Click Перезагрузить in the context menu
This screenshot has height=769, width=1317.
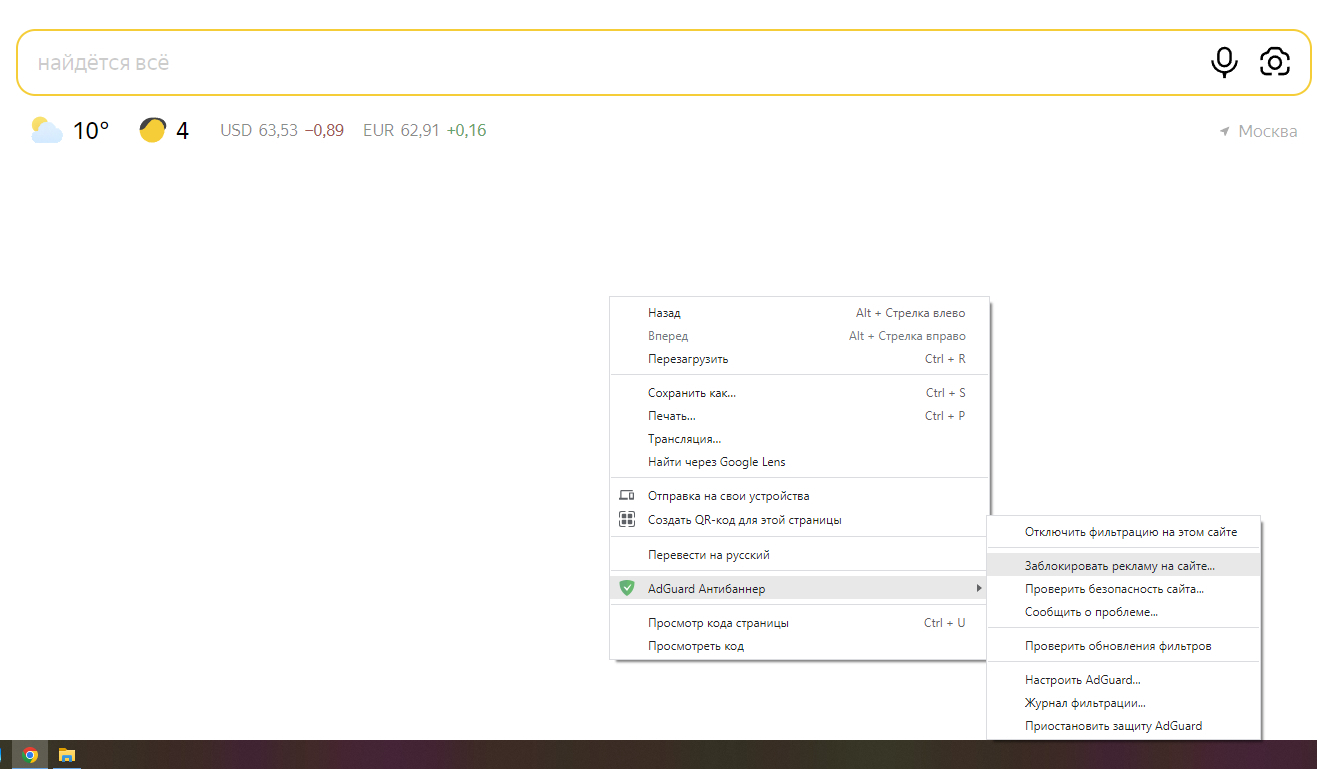(688, 359)
